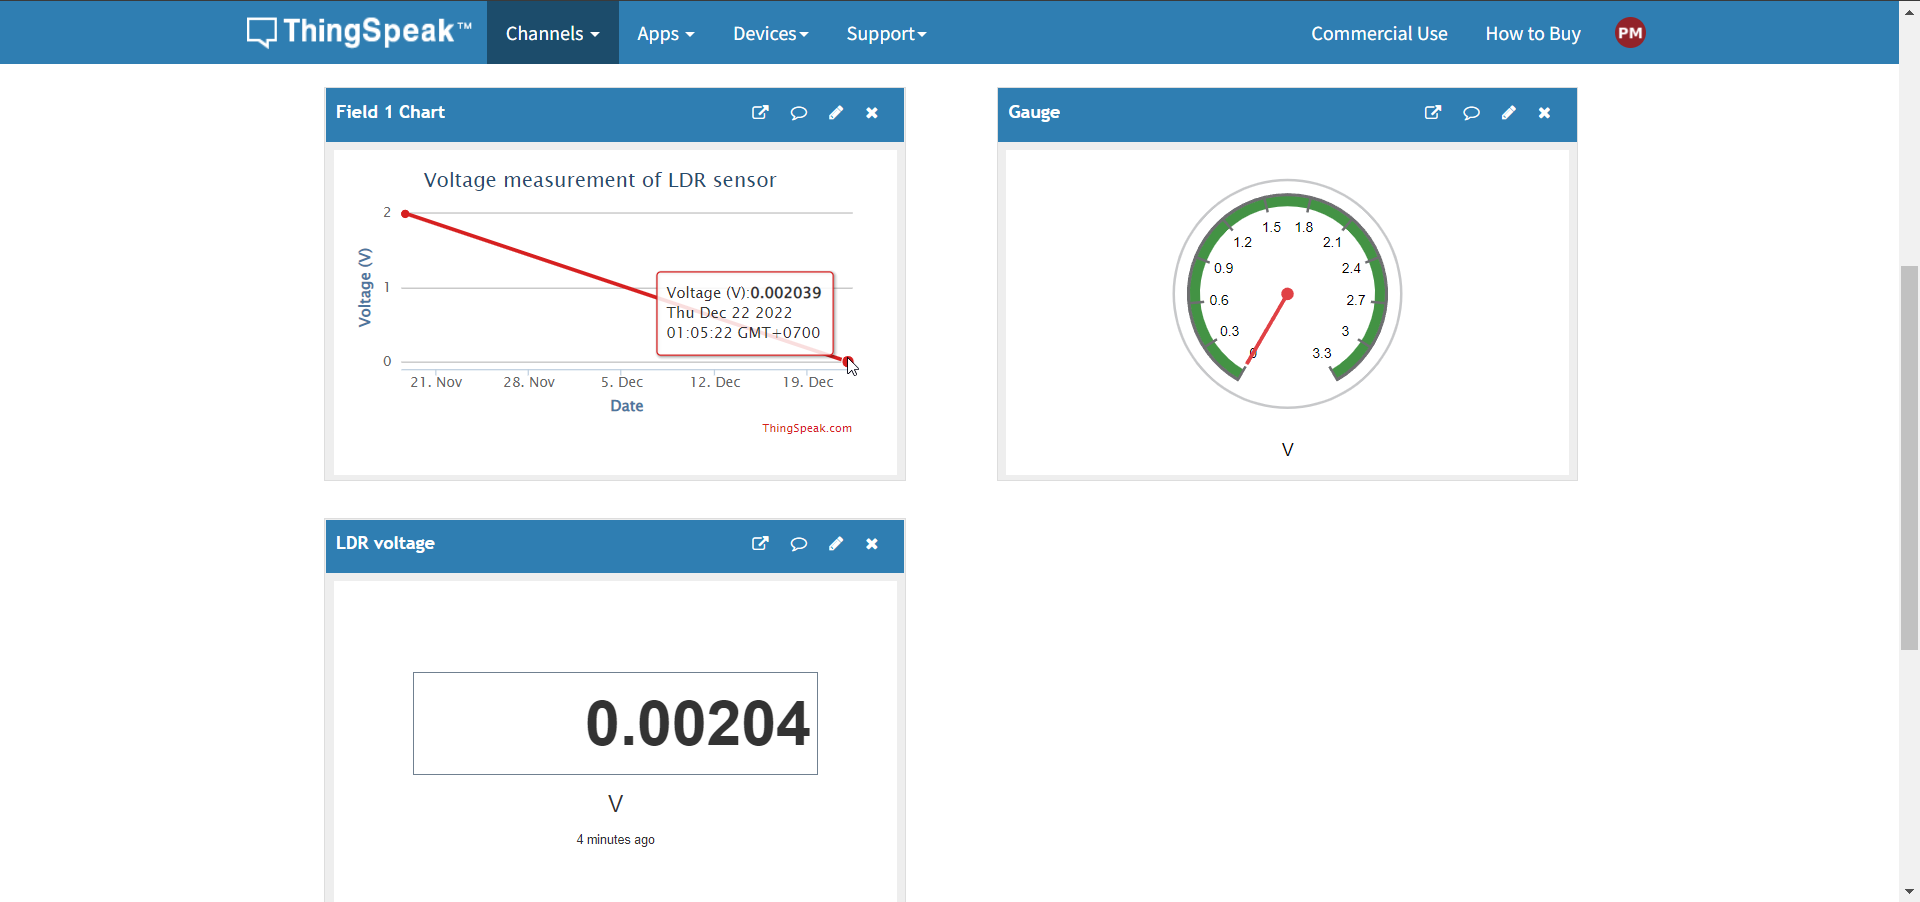Click the first data point at 2 volts
The height and width of the screenshot is (902, 1920).
click(405, 214)
